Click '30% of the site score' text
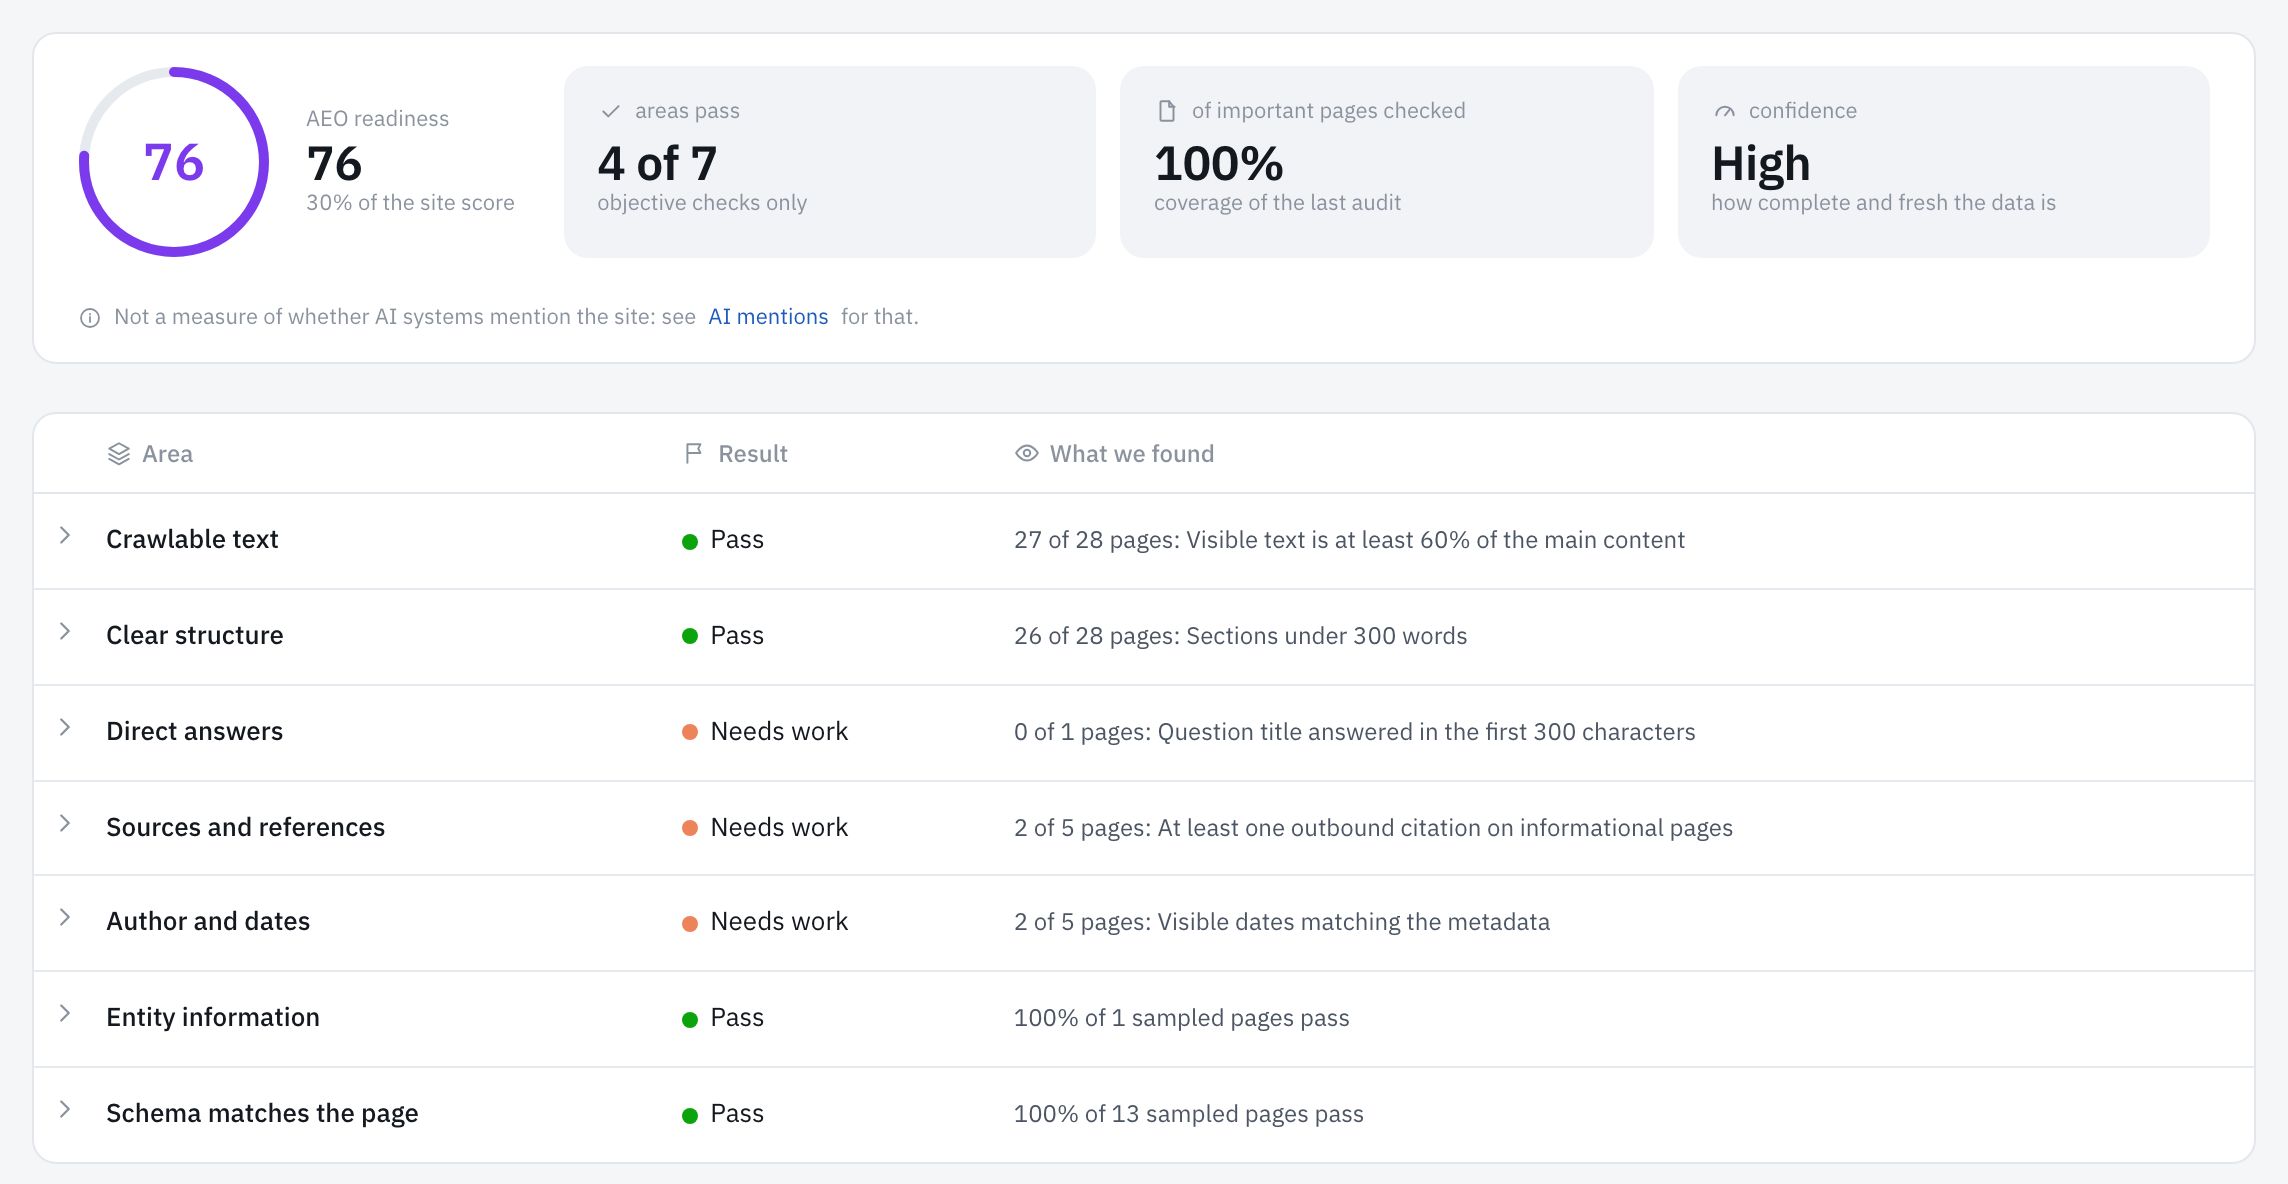 [x=410, y=203]
